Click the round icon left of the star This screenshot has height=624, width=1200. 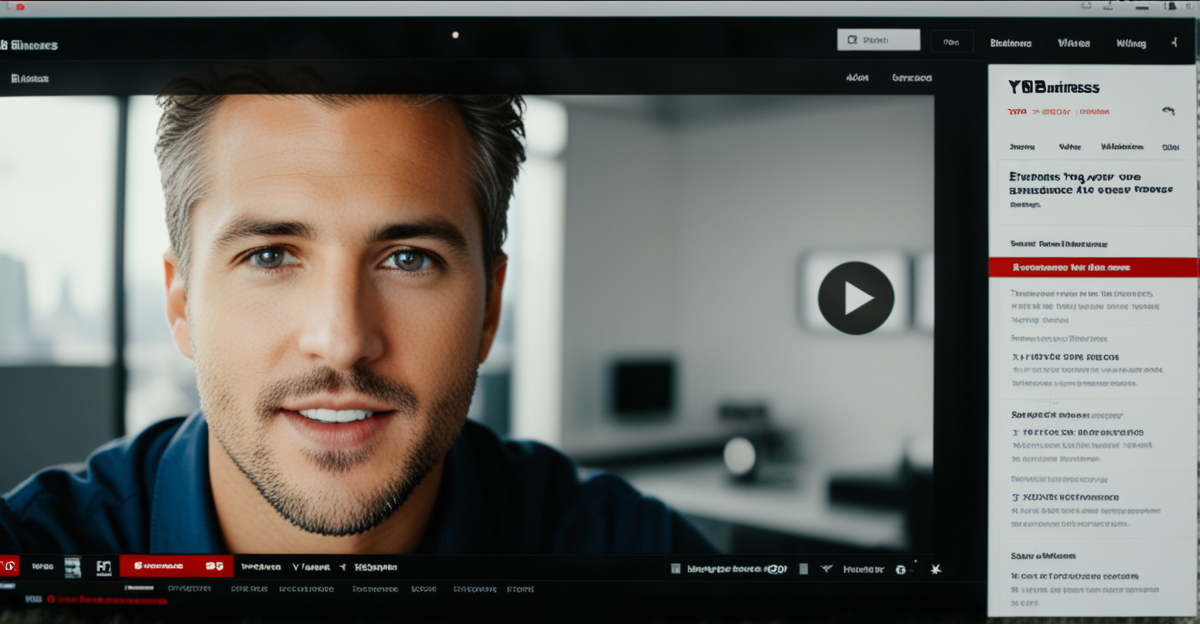click(900, 569)
